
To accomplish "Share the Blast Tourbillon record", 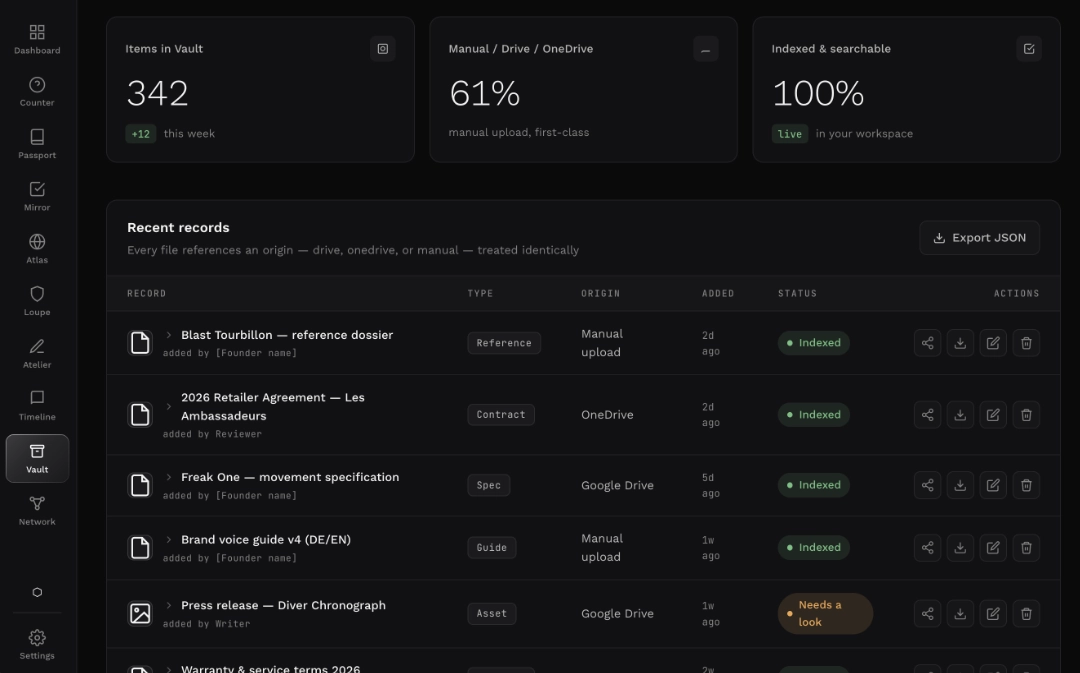I will (928, 343).
